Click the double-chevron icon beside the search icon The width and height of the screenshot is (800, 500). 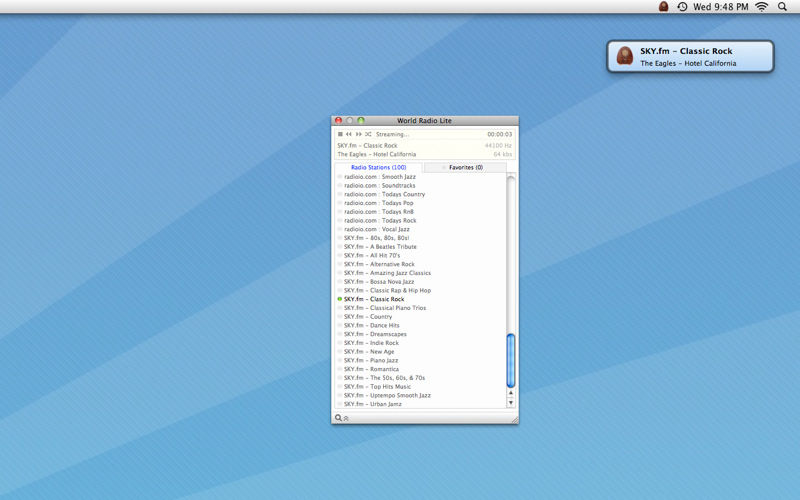(x=346, y=418)
